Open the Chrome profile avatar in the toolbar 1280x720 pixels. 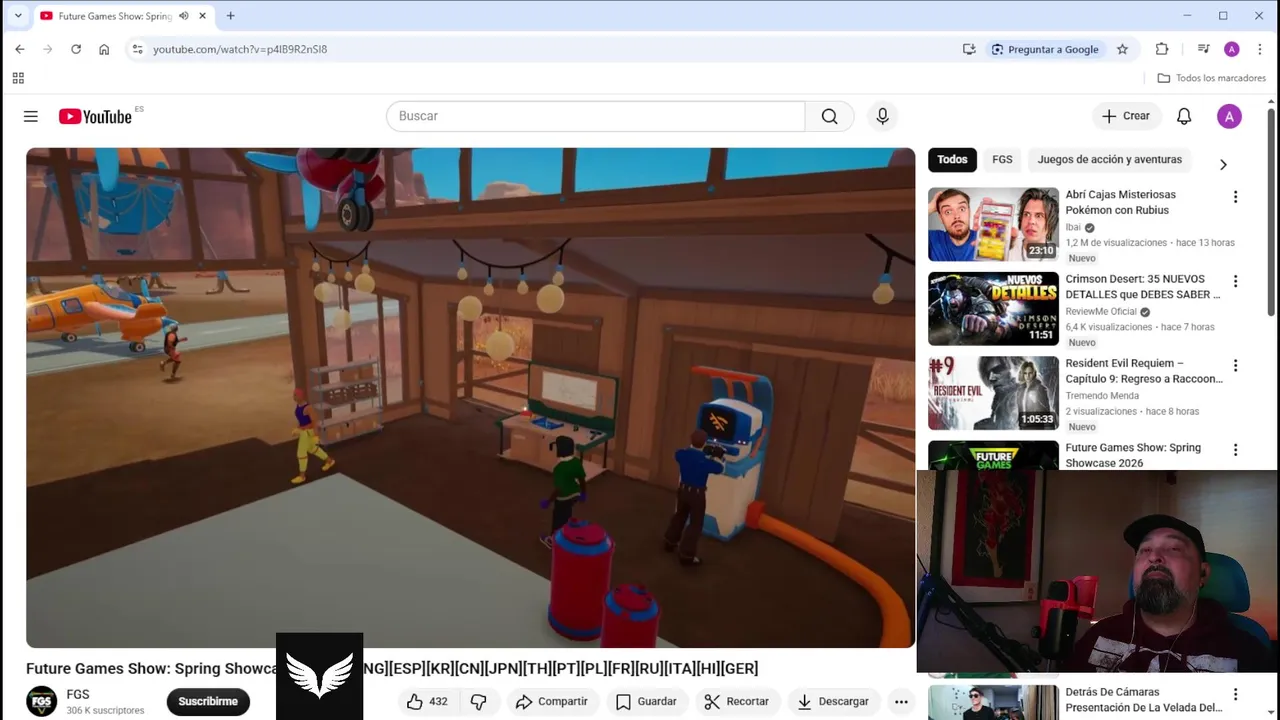point(1232,49)
